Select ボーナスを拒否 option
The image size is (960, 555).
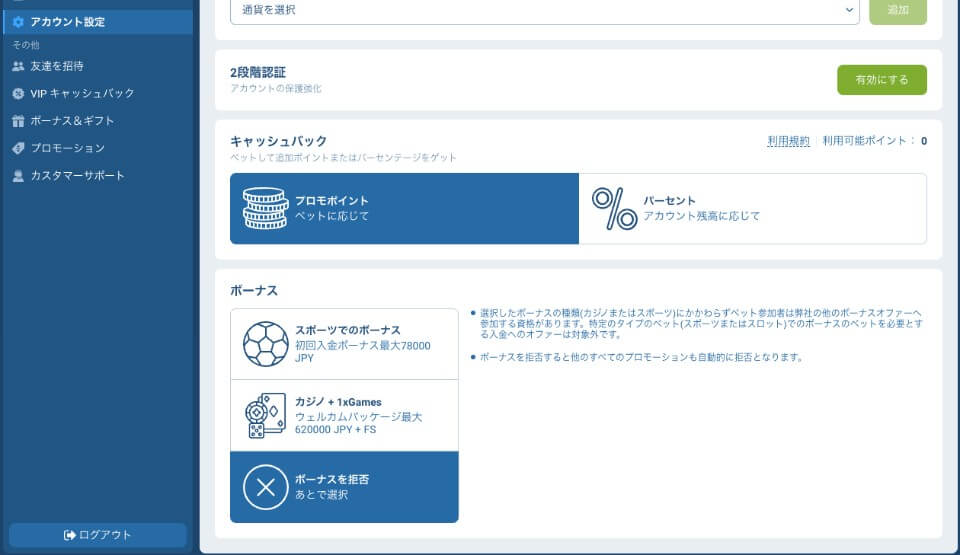click(x=344, y=487)
